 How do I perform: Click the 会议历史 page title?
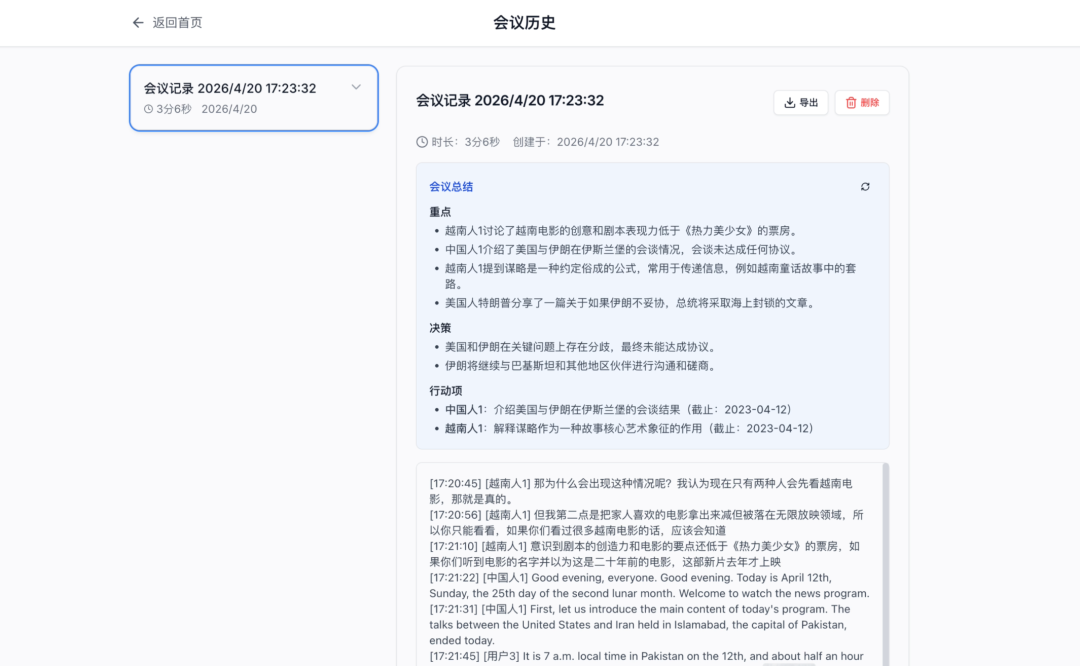point(524,23)
